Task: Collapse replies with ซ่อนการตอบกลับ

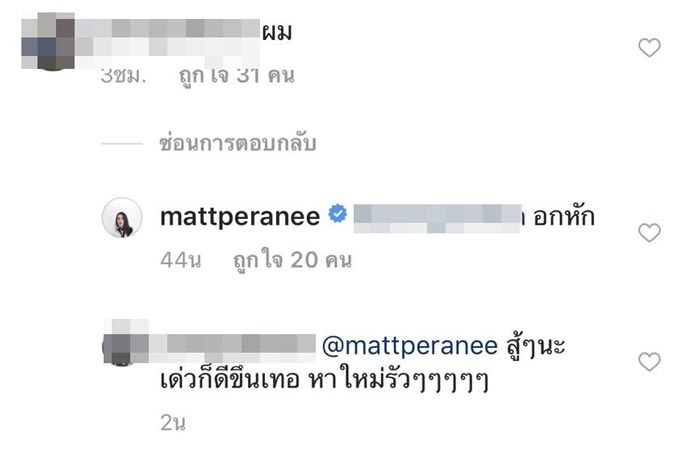Action: 238,143
